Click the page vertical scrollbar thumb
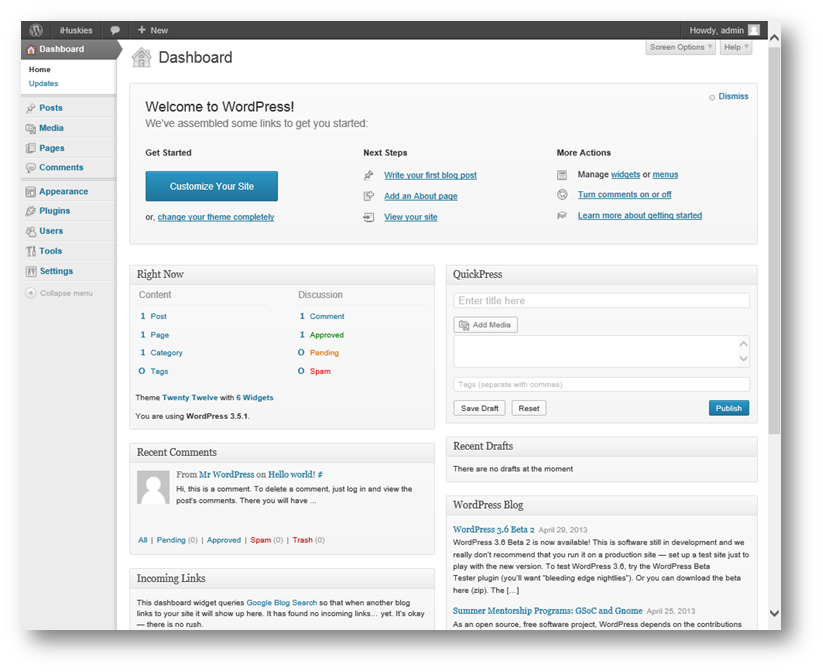823x672 pixels. pos(774,240)
